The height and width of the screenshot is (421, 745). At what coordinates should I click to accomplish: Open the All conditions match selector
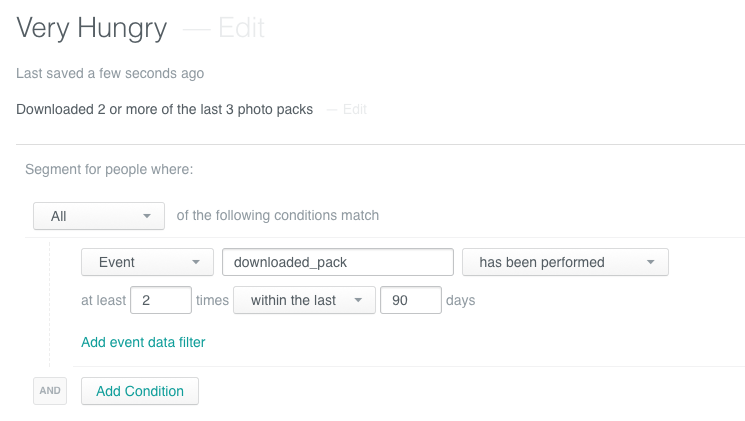(x=99, y=216)
